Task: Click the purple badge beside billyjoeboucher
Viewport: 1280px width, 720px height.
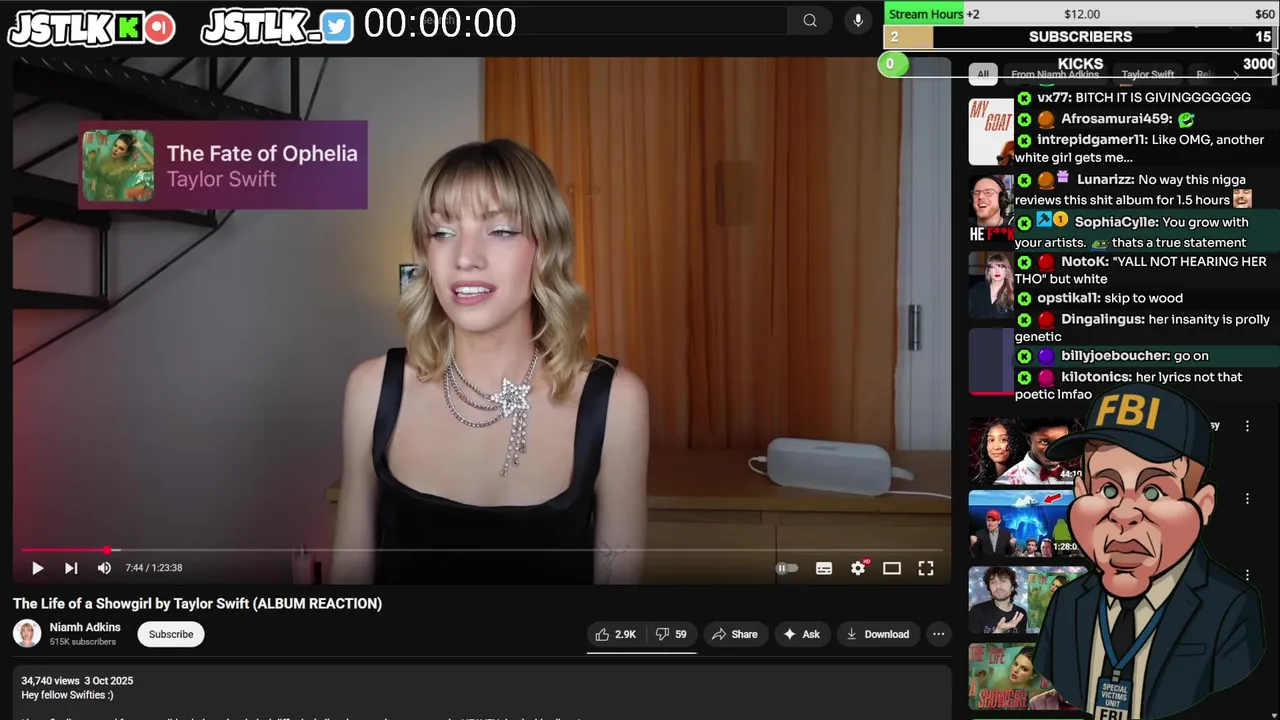Action: click(1046, 356)
